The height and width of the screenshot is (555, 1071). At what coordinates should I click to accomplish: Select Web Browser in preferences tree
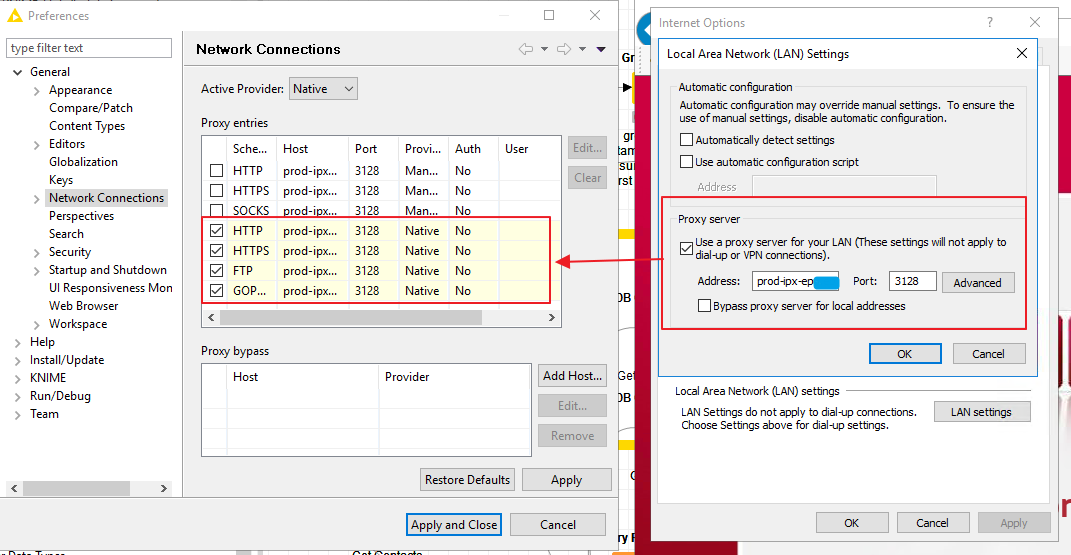(x=83, y=306)
